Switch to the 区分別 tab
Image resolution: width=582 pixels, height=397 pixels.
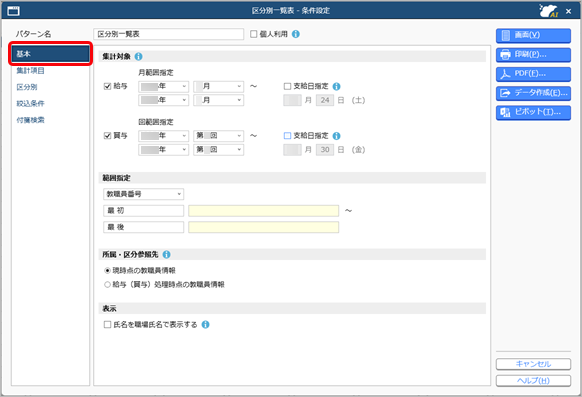(x=27, y=87)
